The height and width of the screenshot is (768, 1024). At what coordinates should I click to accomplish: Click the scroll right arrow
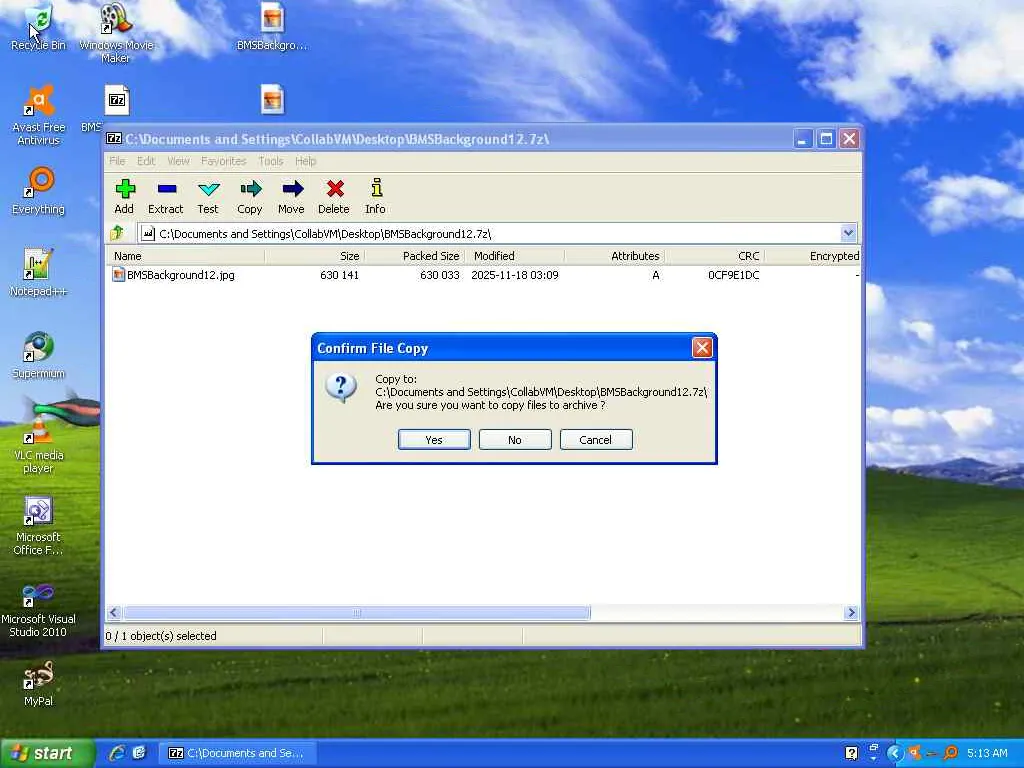(850, 613)
